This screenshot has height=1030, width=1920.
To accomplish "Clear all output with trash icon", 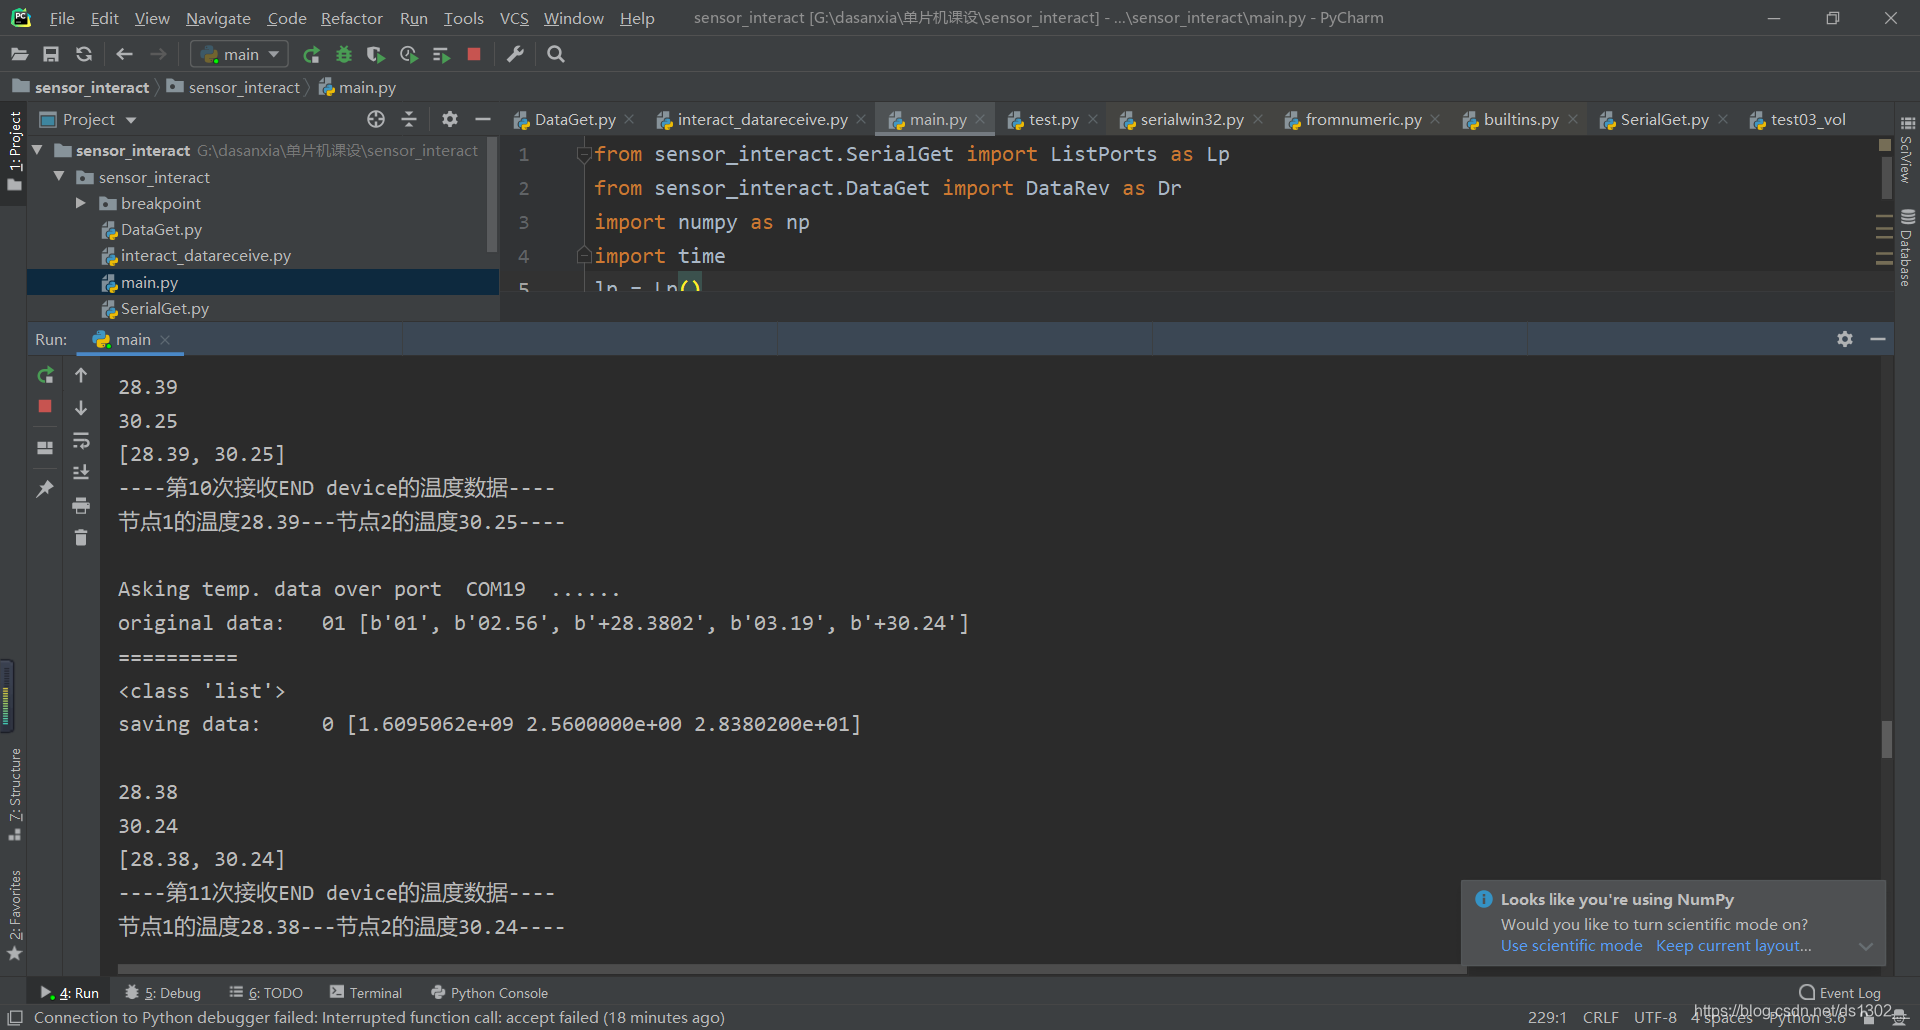I will click(81, 538).
